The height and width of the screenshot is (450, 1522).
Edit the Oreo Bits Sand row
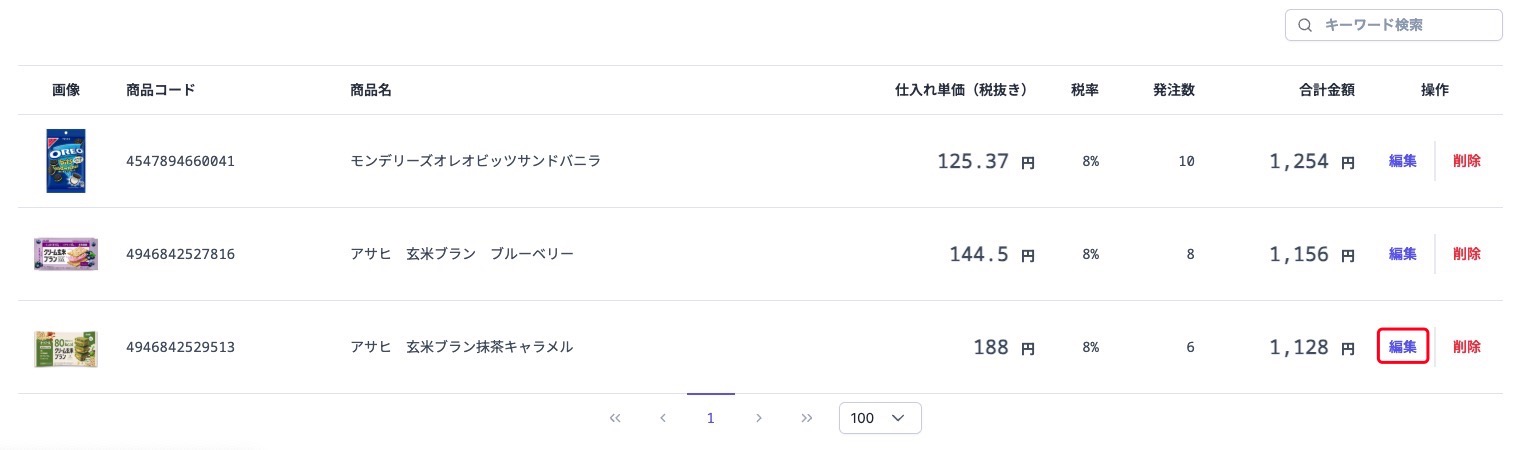[x=1402, y=161]
